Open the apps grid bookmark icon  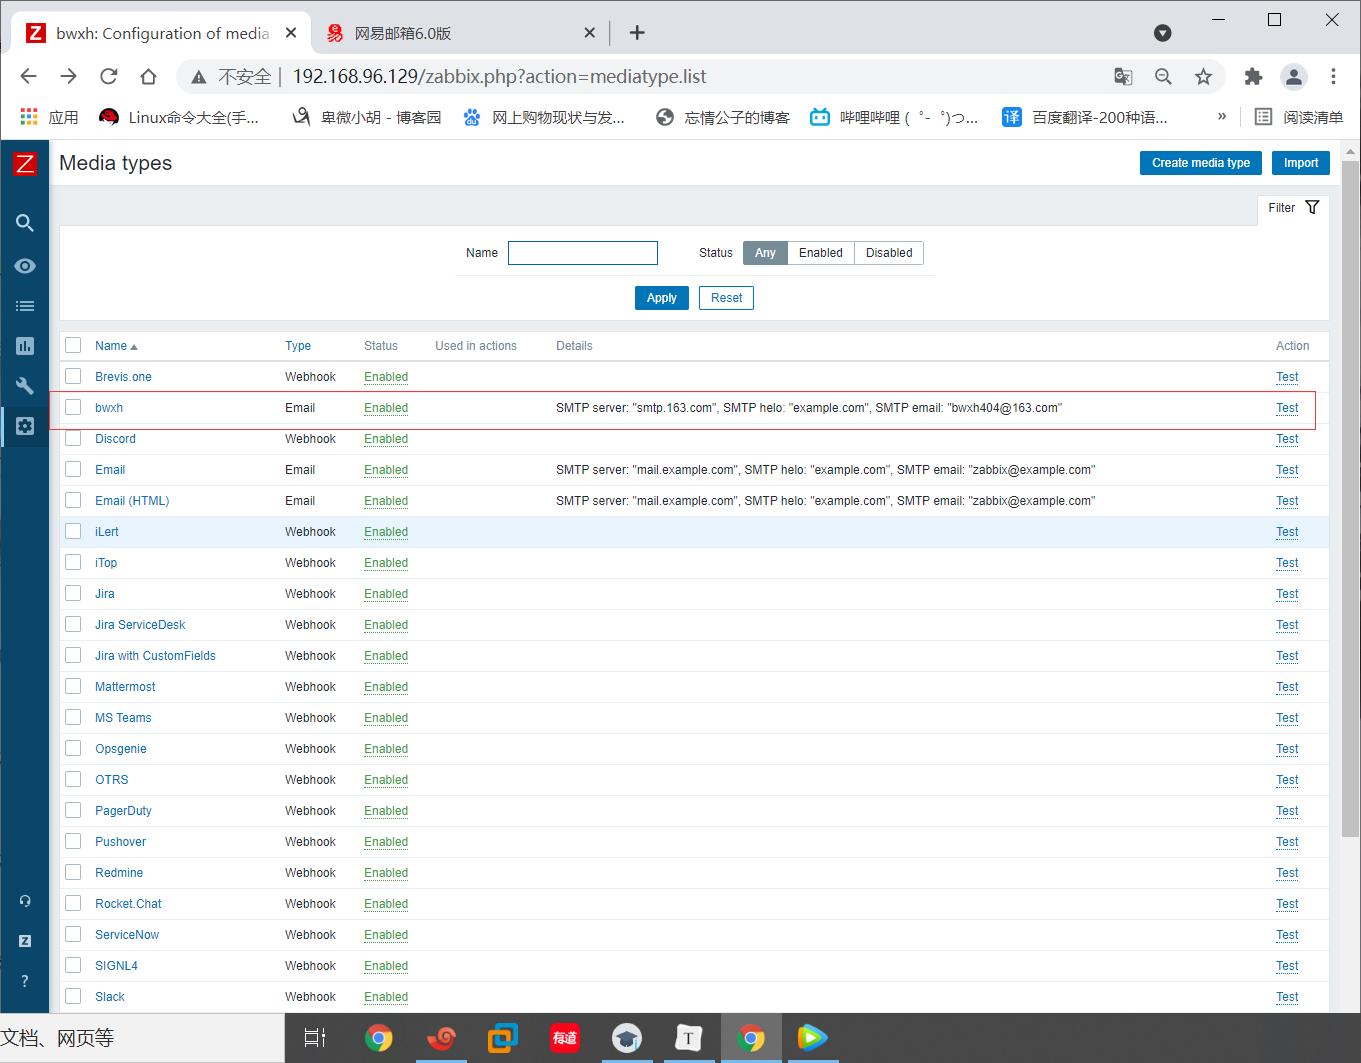[x=29, y=117]
